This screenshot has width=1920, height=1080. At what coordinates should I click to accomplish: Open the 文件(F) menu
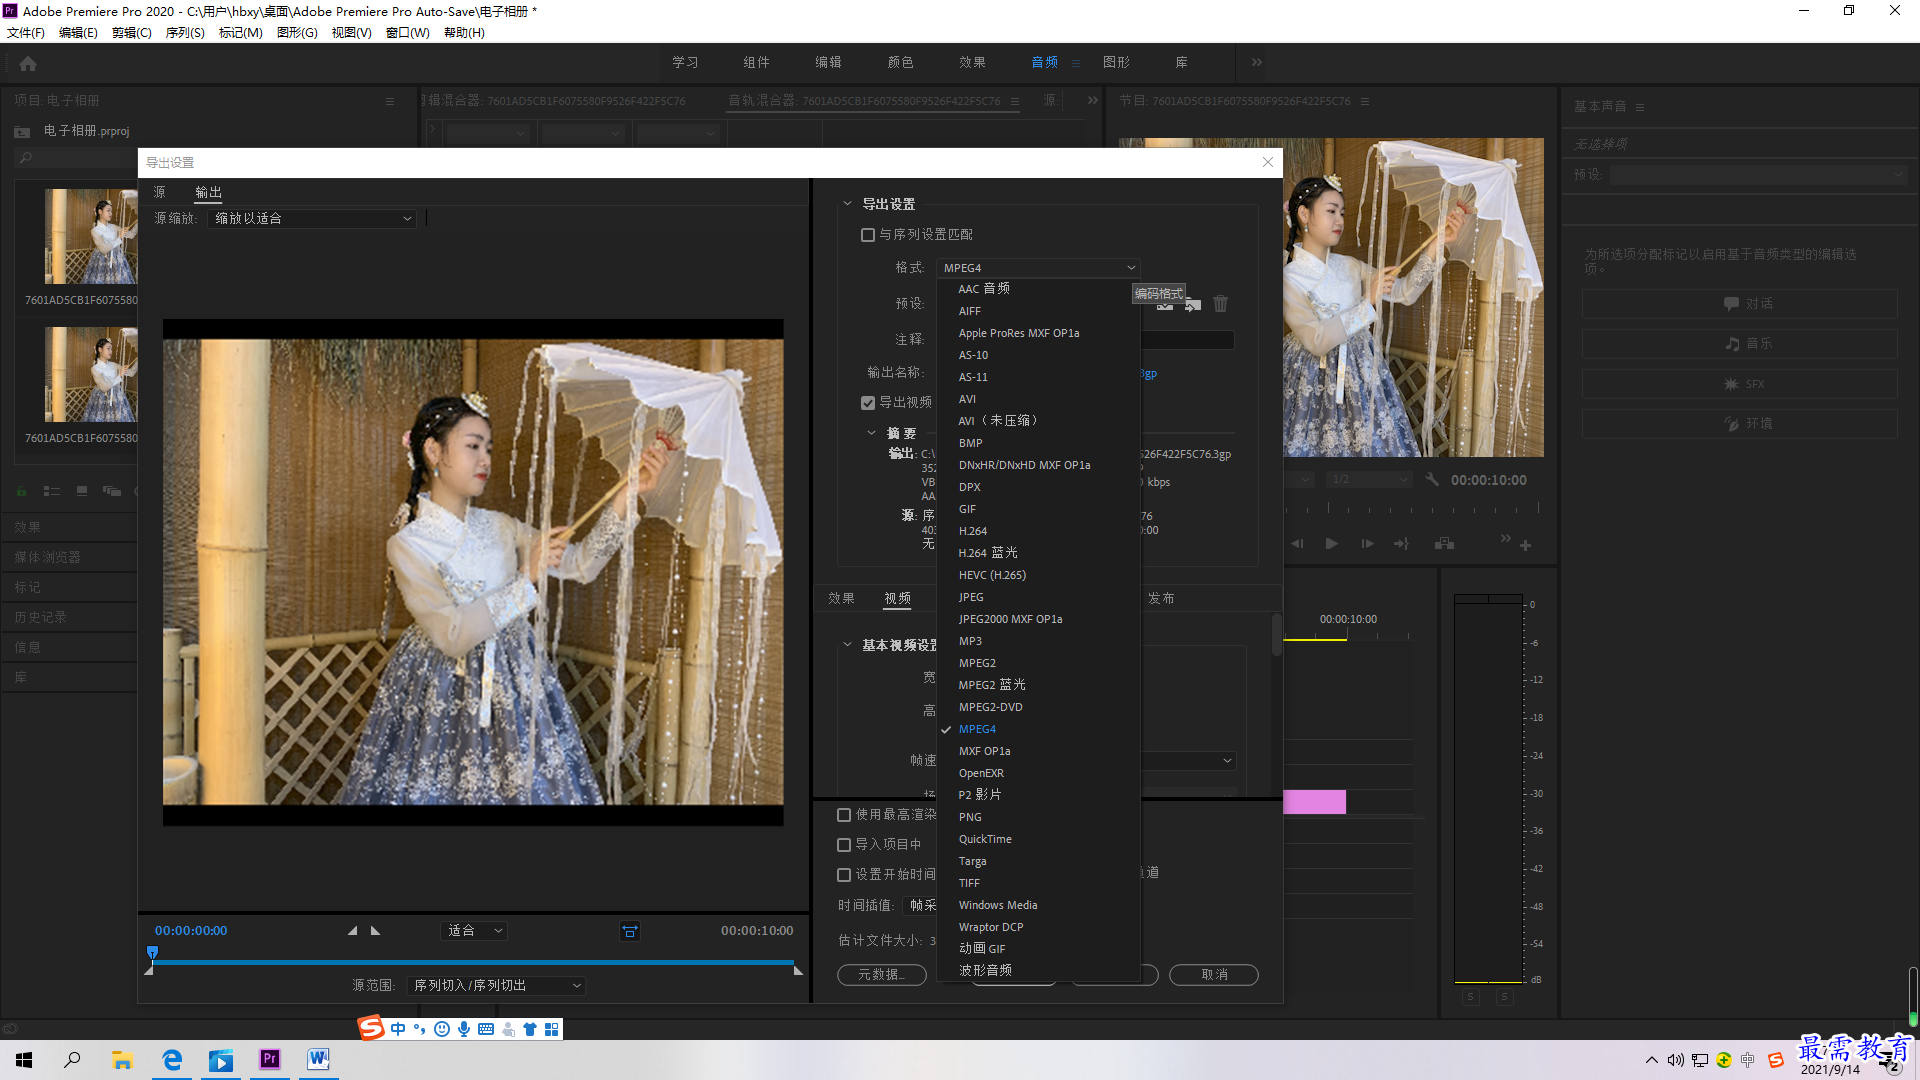(26, 33)
